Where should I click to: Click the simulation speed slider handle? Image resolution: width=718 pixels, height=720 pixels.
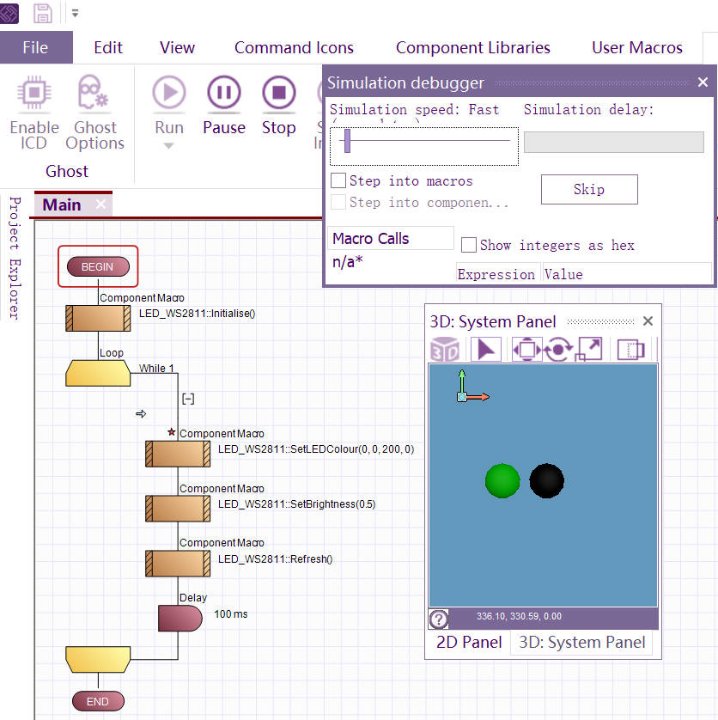pos(346,141)
